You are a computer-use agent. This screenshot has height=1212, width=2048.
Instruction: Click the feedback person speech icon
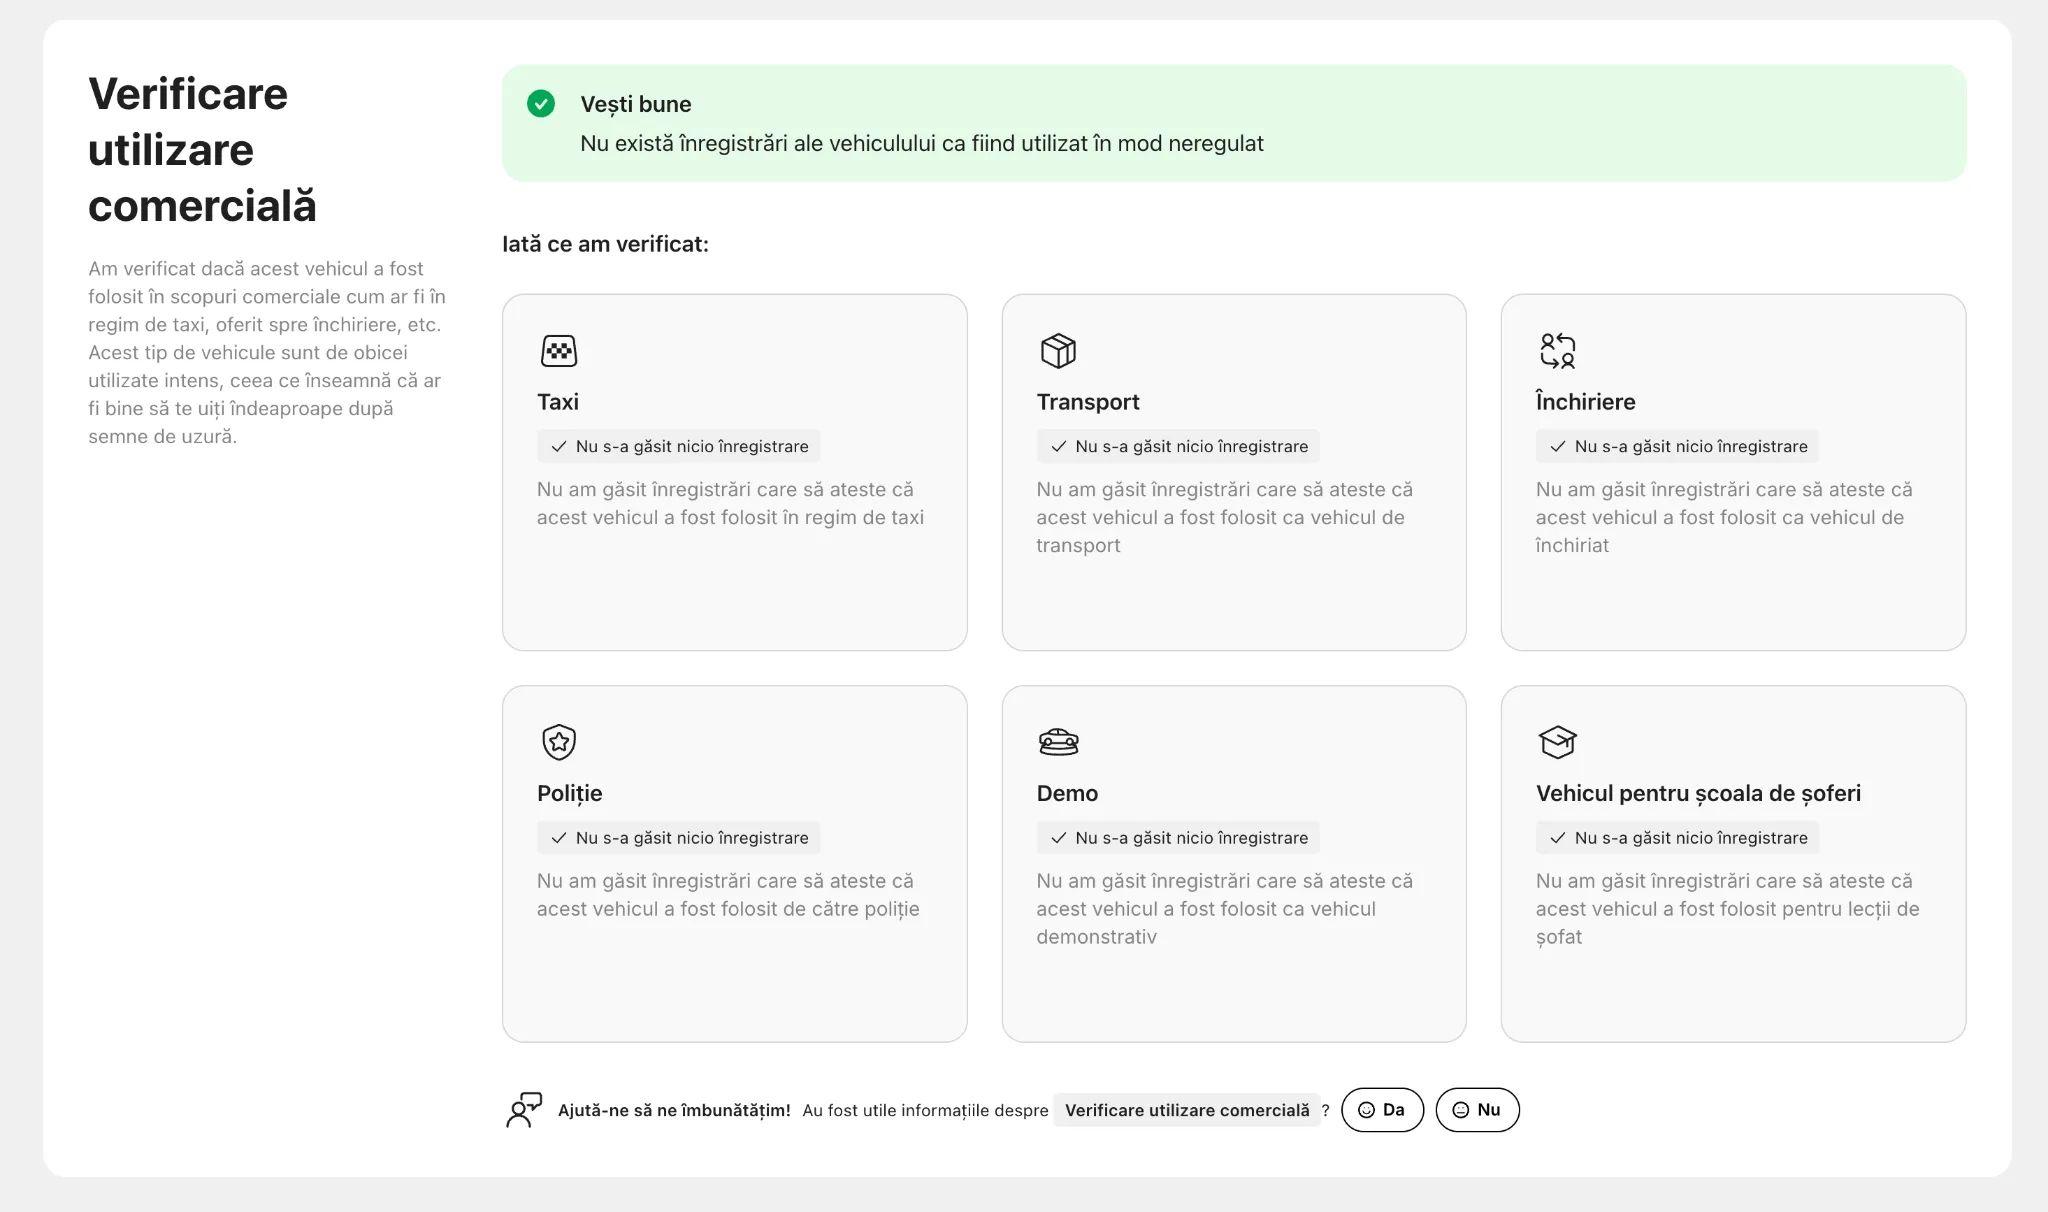coord(524,1110)
